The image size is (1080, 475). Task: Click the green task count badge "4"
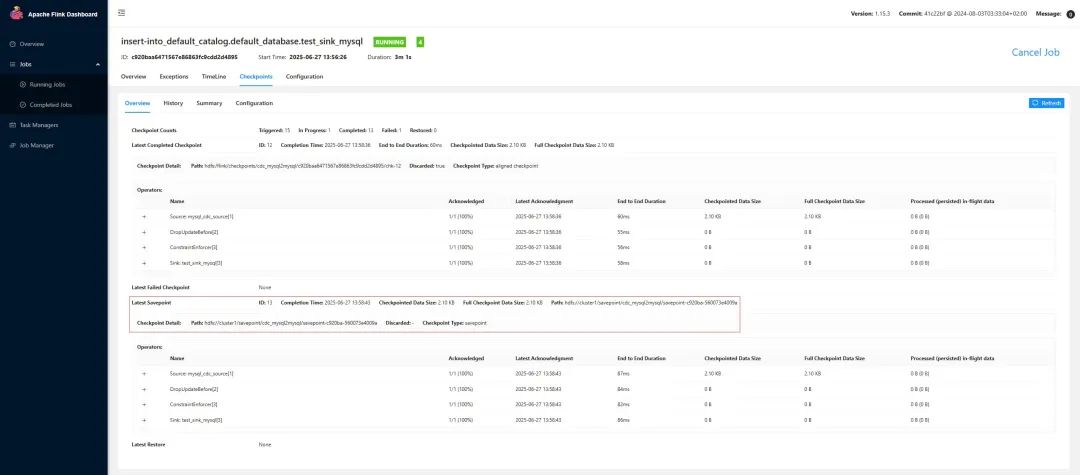[420, 42]
